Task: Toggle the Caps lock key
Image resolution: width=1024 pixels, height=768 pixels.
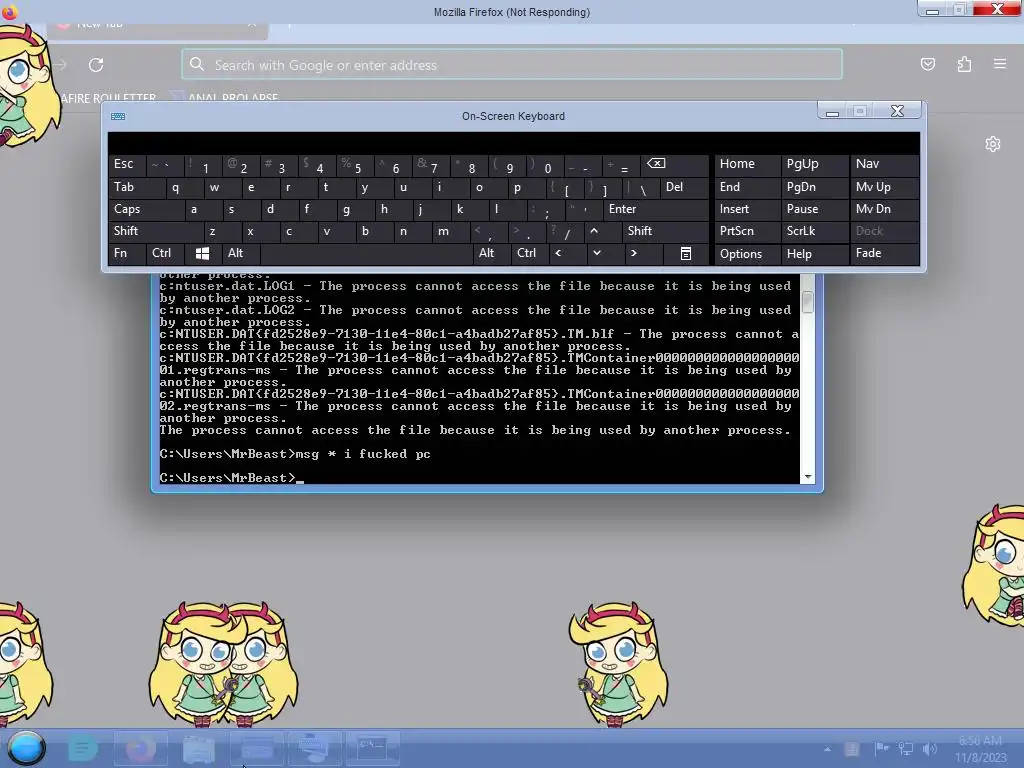Action: (146, 209)
